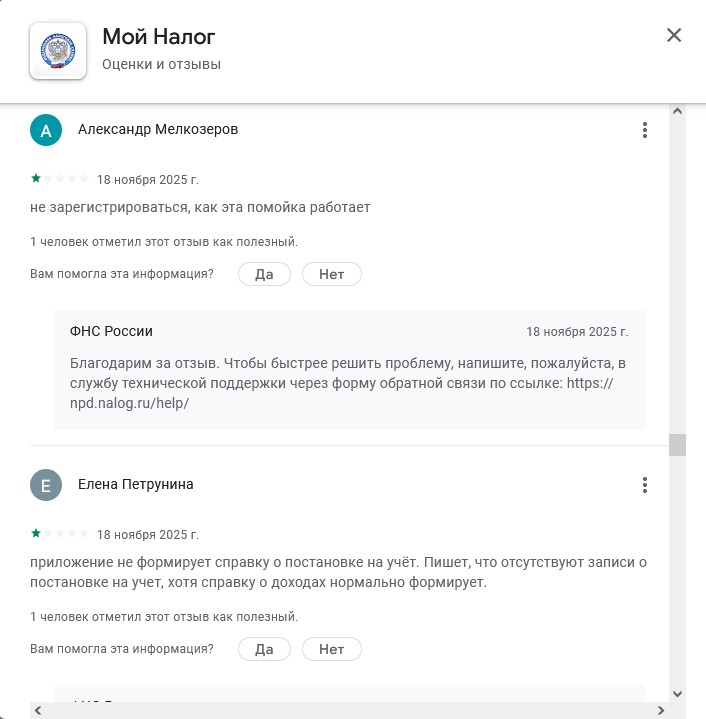The height and width of the screenshot is (719, 706).
Task: Click the vertical scrollbar up arrow
Action: click(x=677, y=111)
